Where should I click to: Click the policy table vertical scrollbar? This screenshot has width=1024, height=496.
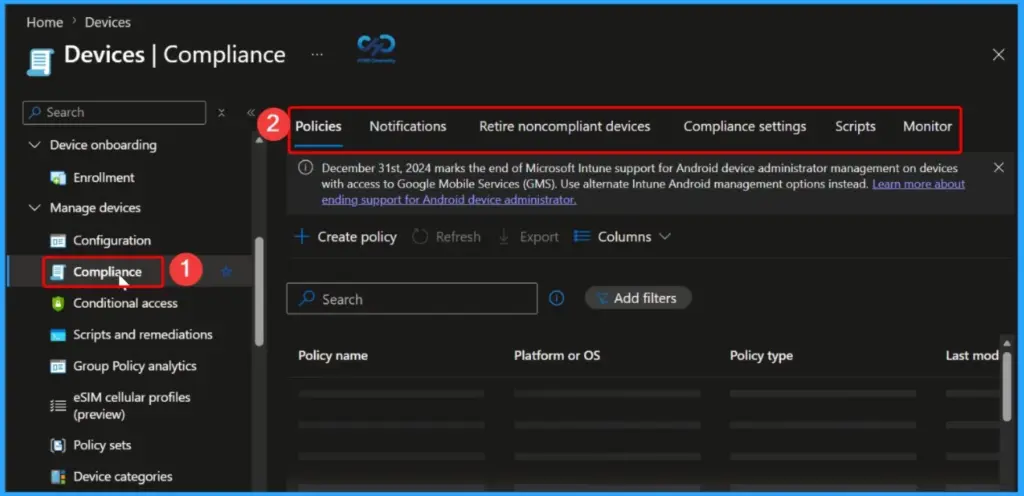[1006, 385]
